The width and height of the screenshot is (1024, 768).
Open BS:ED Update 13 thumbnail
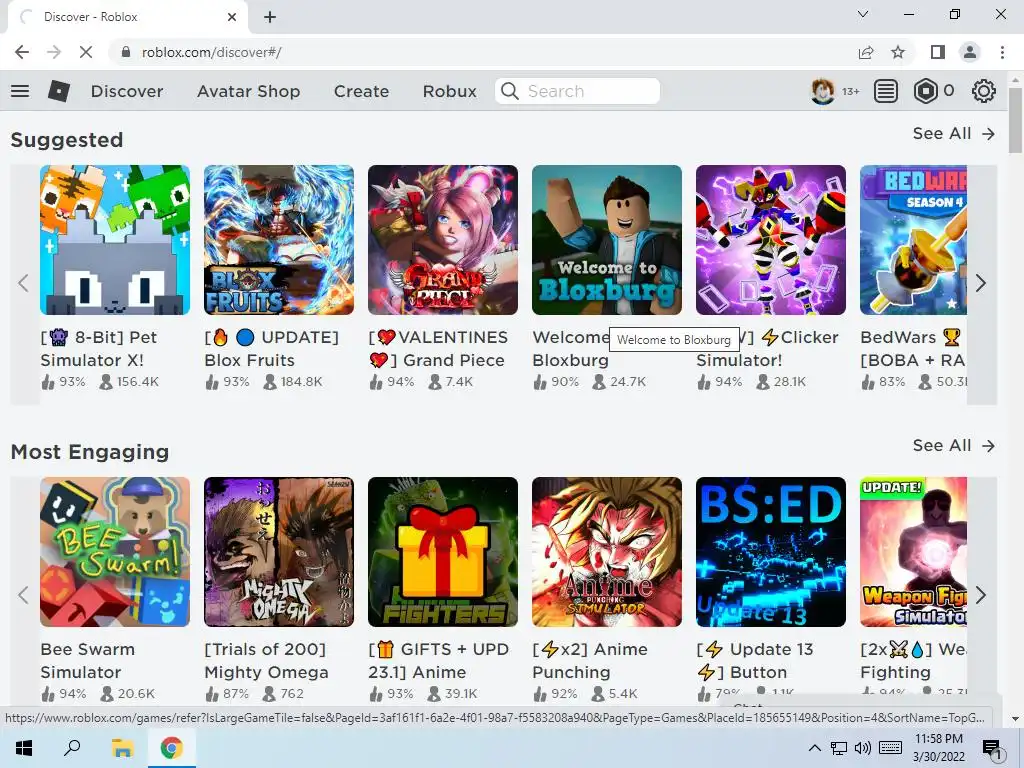(x=771, y=552)
